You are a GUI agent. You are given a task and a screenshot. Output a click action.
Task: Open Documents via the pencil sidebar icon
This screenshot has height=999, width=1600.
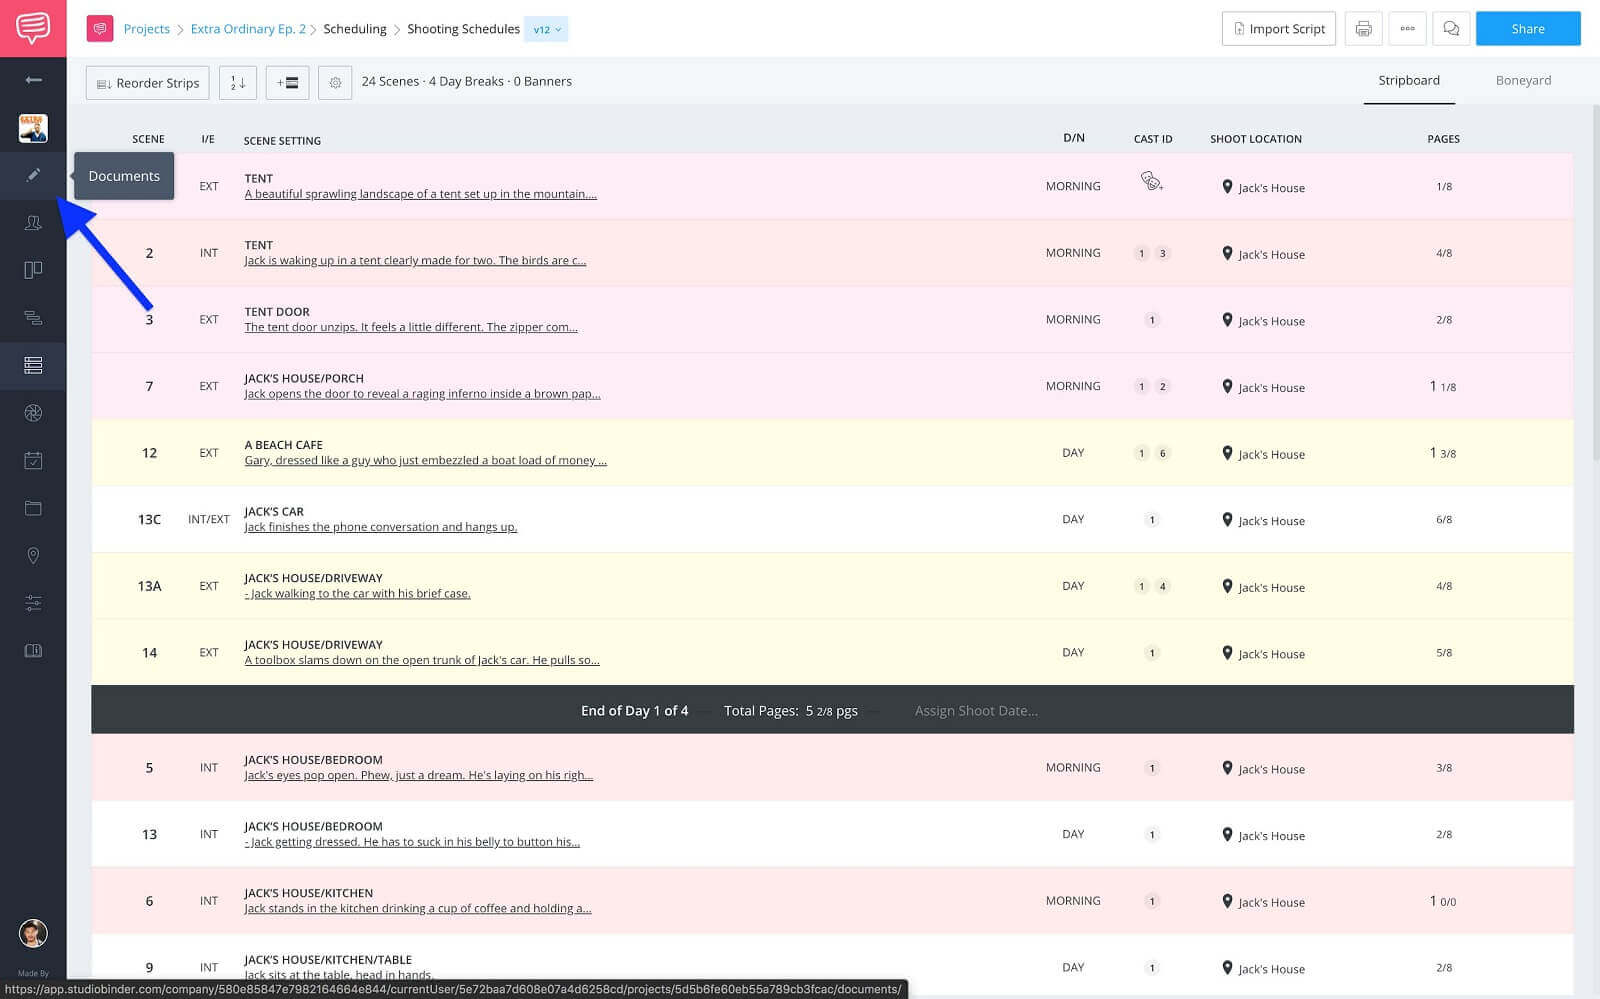[33, 175]
